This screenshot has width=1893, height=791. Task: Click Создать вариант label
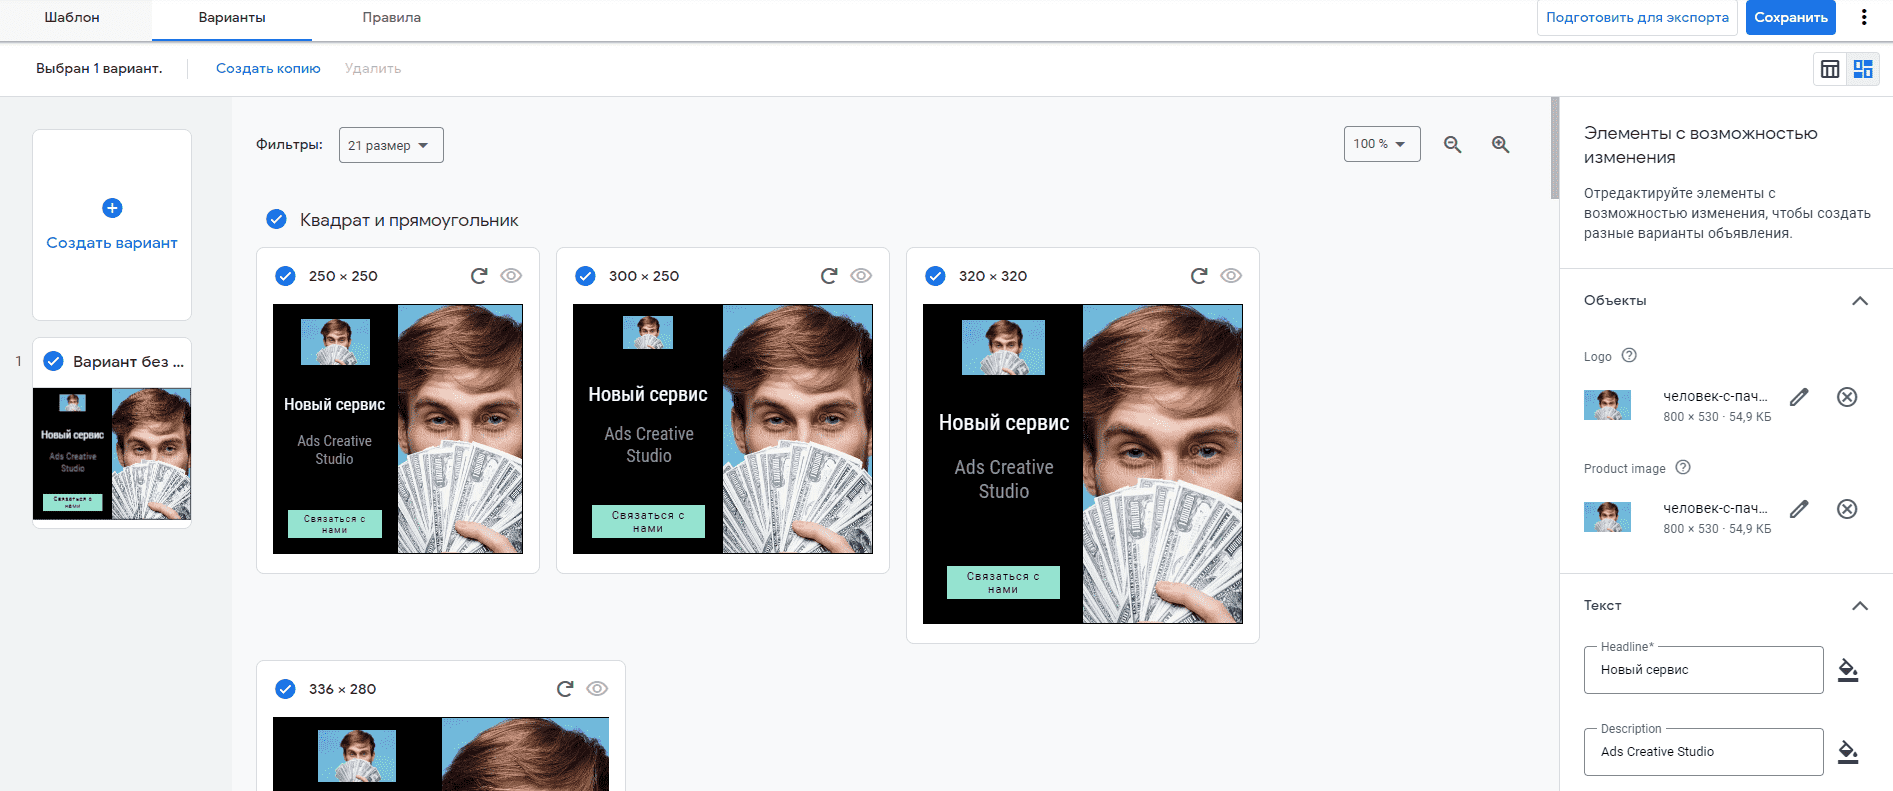(112, 243)
